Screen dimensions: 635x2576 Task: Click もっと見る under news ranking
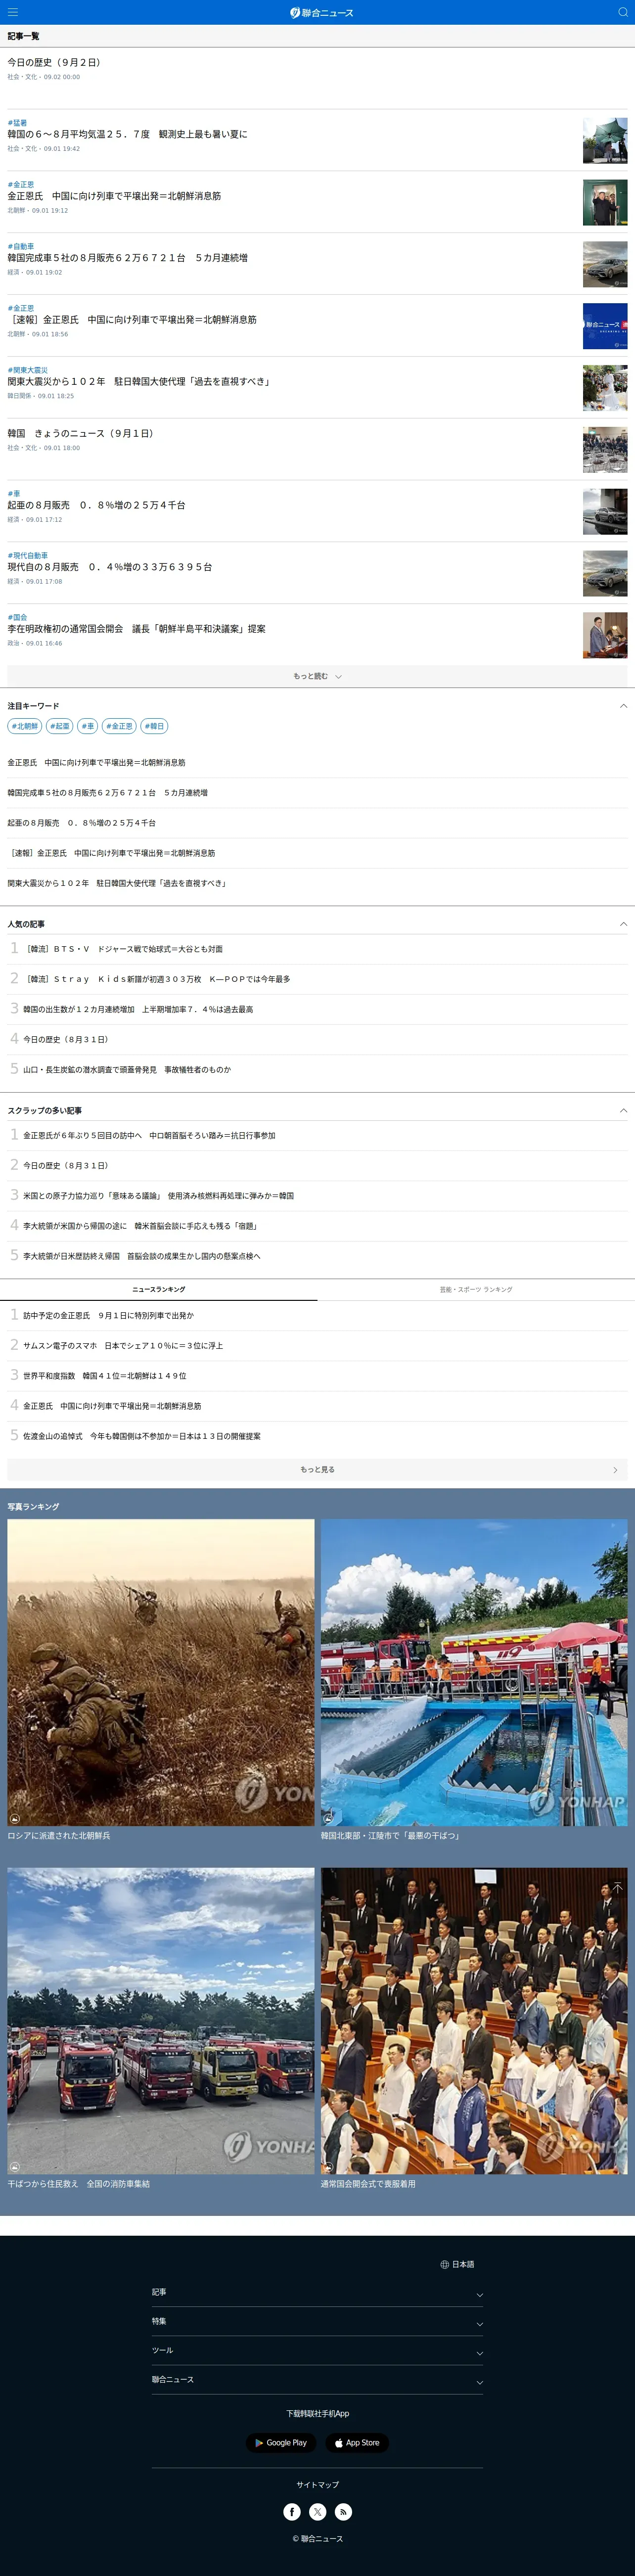(317, 1469)
